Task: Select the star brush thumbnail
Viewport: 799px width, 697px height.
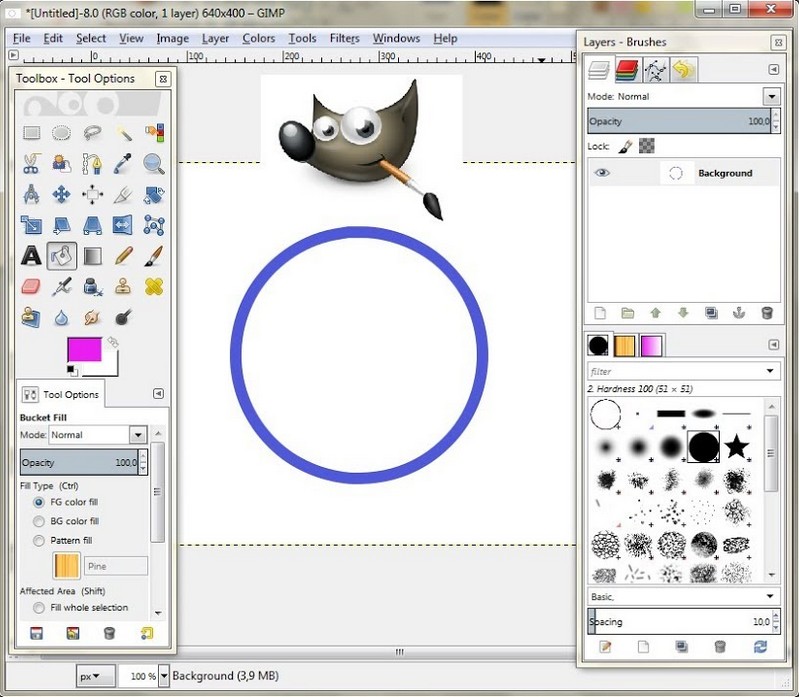Action: pos(737,446)
